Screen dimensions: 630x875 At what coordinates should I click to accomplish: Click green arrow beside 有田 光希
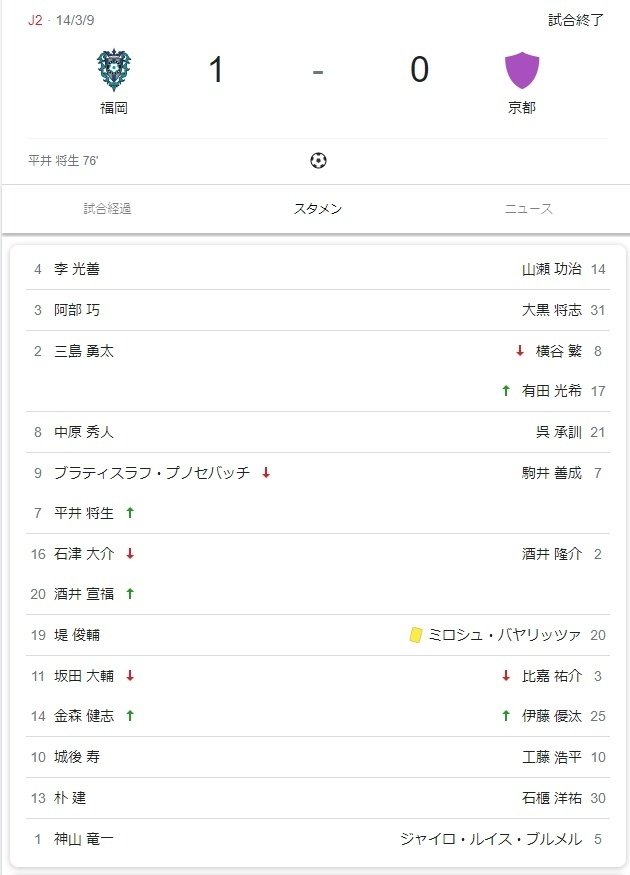(506, 391)
